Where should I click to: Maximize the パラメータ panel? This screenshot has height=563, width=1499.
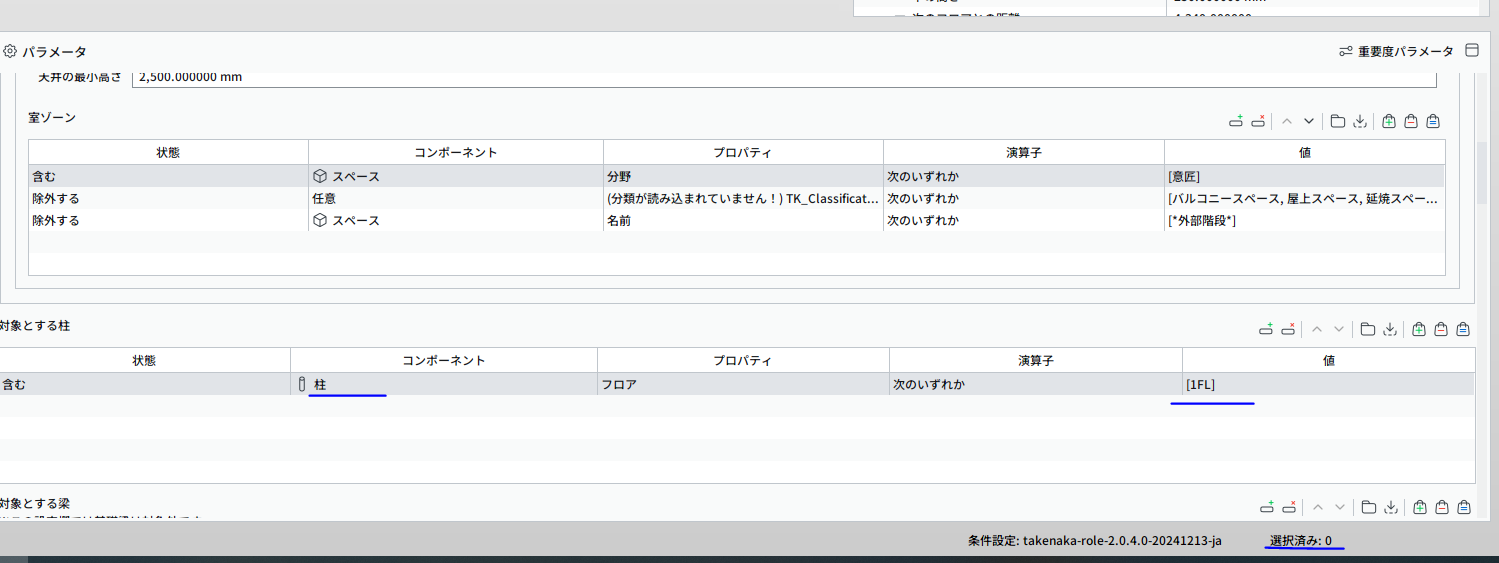1471,51
